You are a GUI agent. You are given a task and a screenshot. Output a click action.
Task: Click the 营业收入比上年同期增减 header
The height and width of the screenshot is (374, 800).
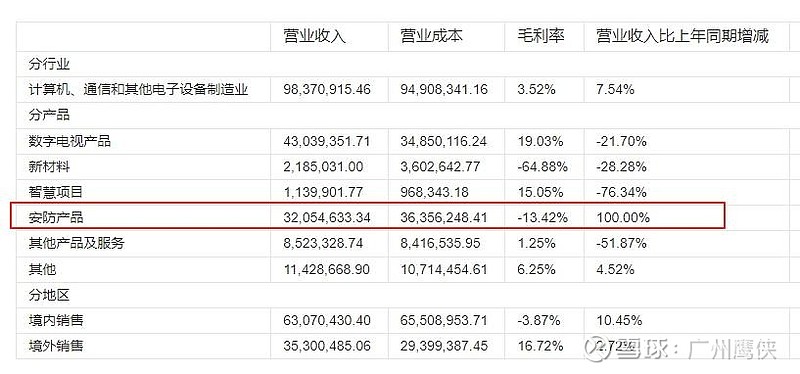click(683, 36)
